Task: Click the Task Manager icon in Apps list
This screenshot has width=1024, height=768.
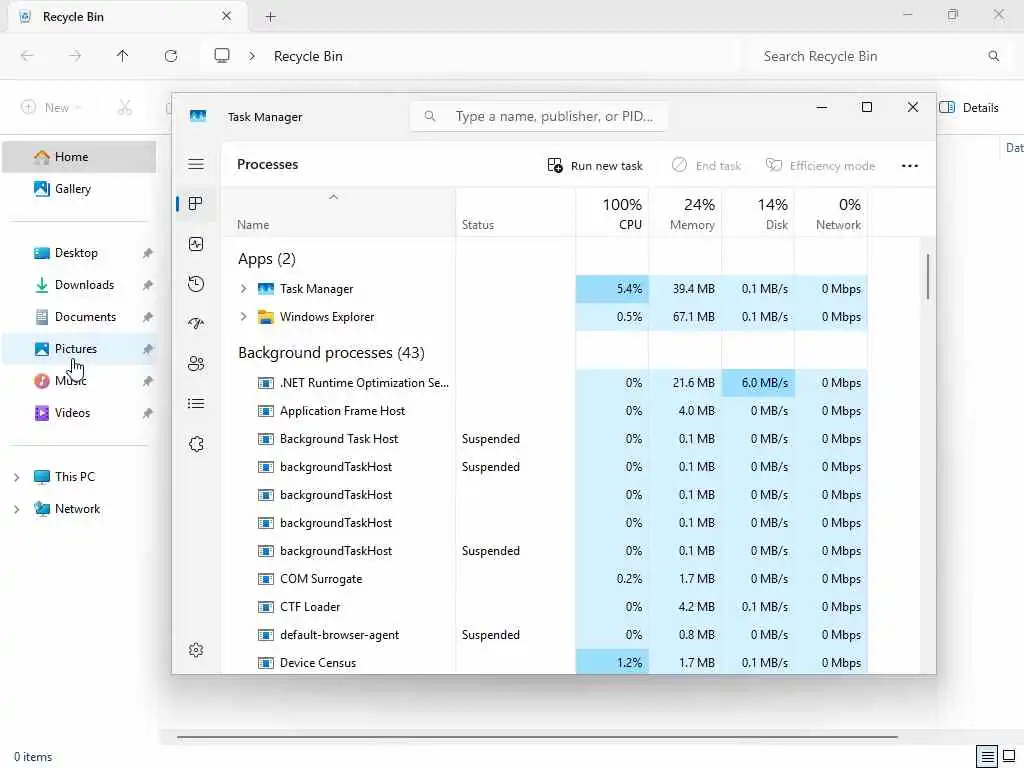Action: pos(266,289)
